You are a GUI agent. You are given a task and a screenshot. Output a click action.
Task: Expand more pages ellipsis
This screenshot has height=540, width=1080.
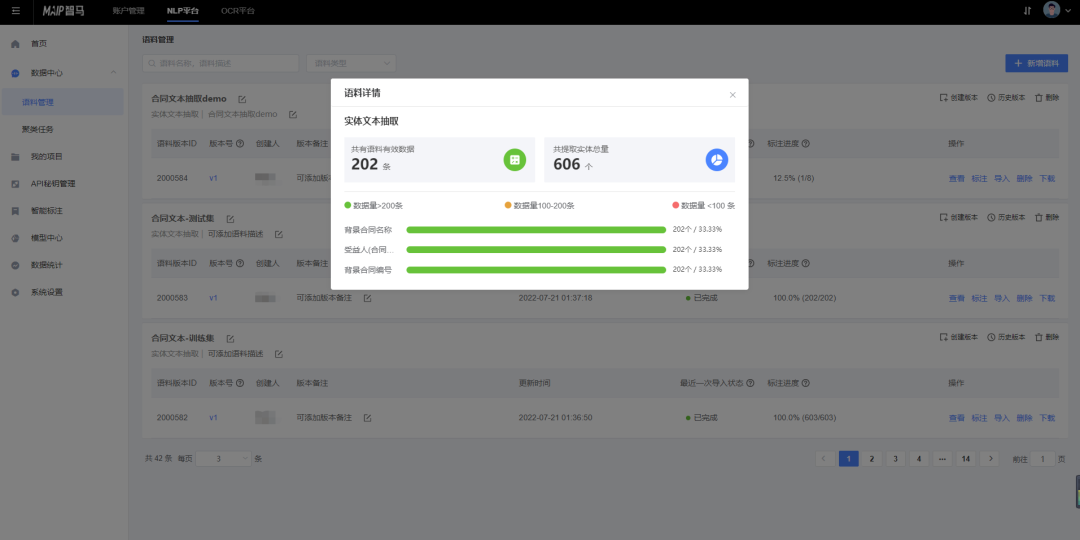point(942,459)
